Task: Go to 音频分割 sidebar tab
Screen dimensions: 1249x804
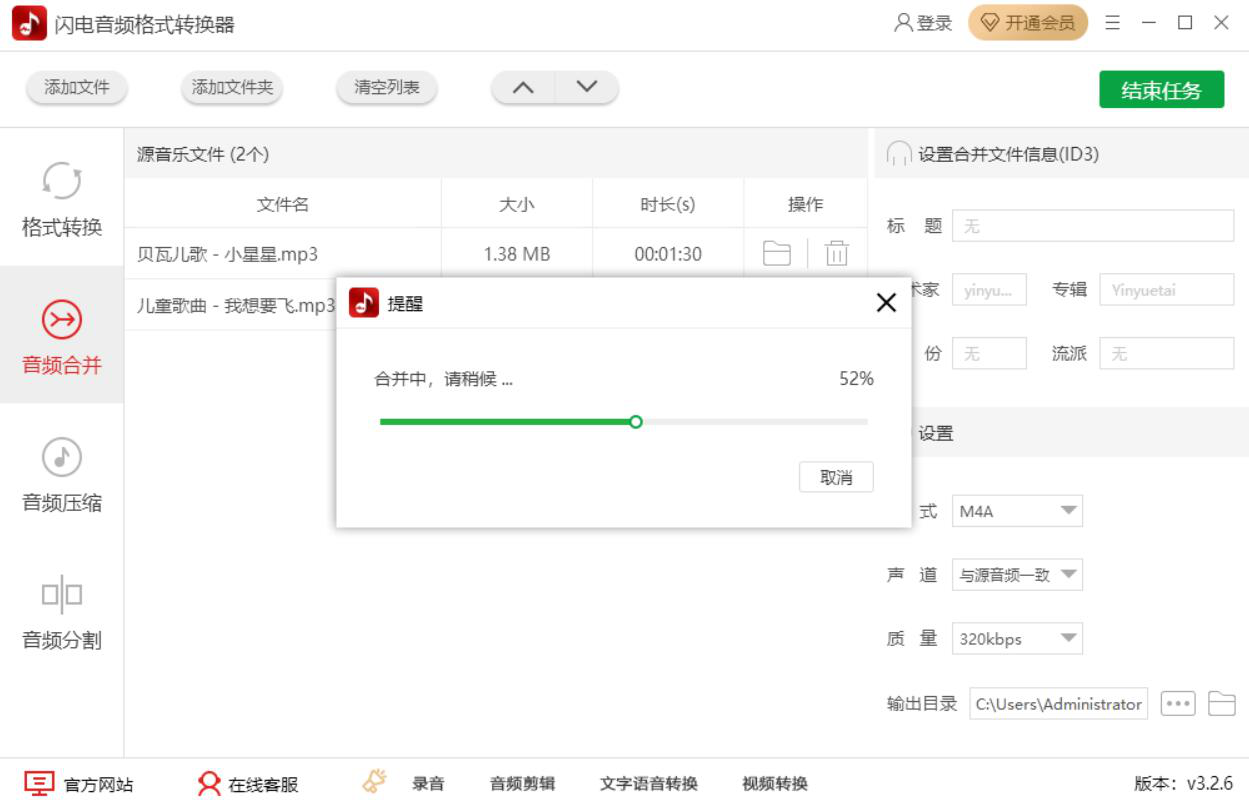Action: (62, 612)
